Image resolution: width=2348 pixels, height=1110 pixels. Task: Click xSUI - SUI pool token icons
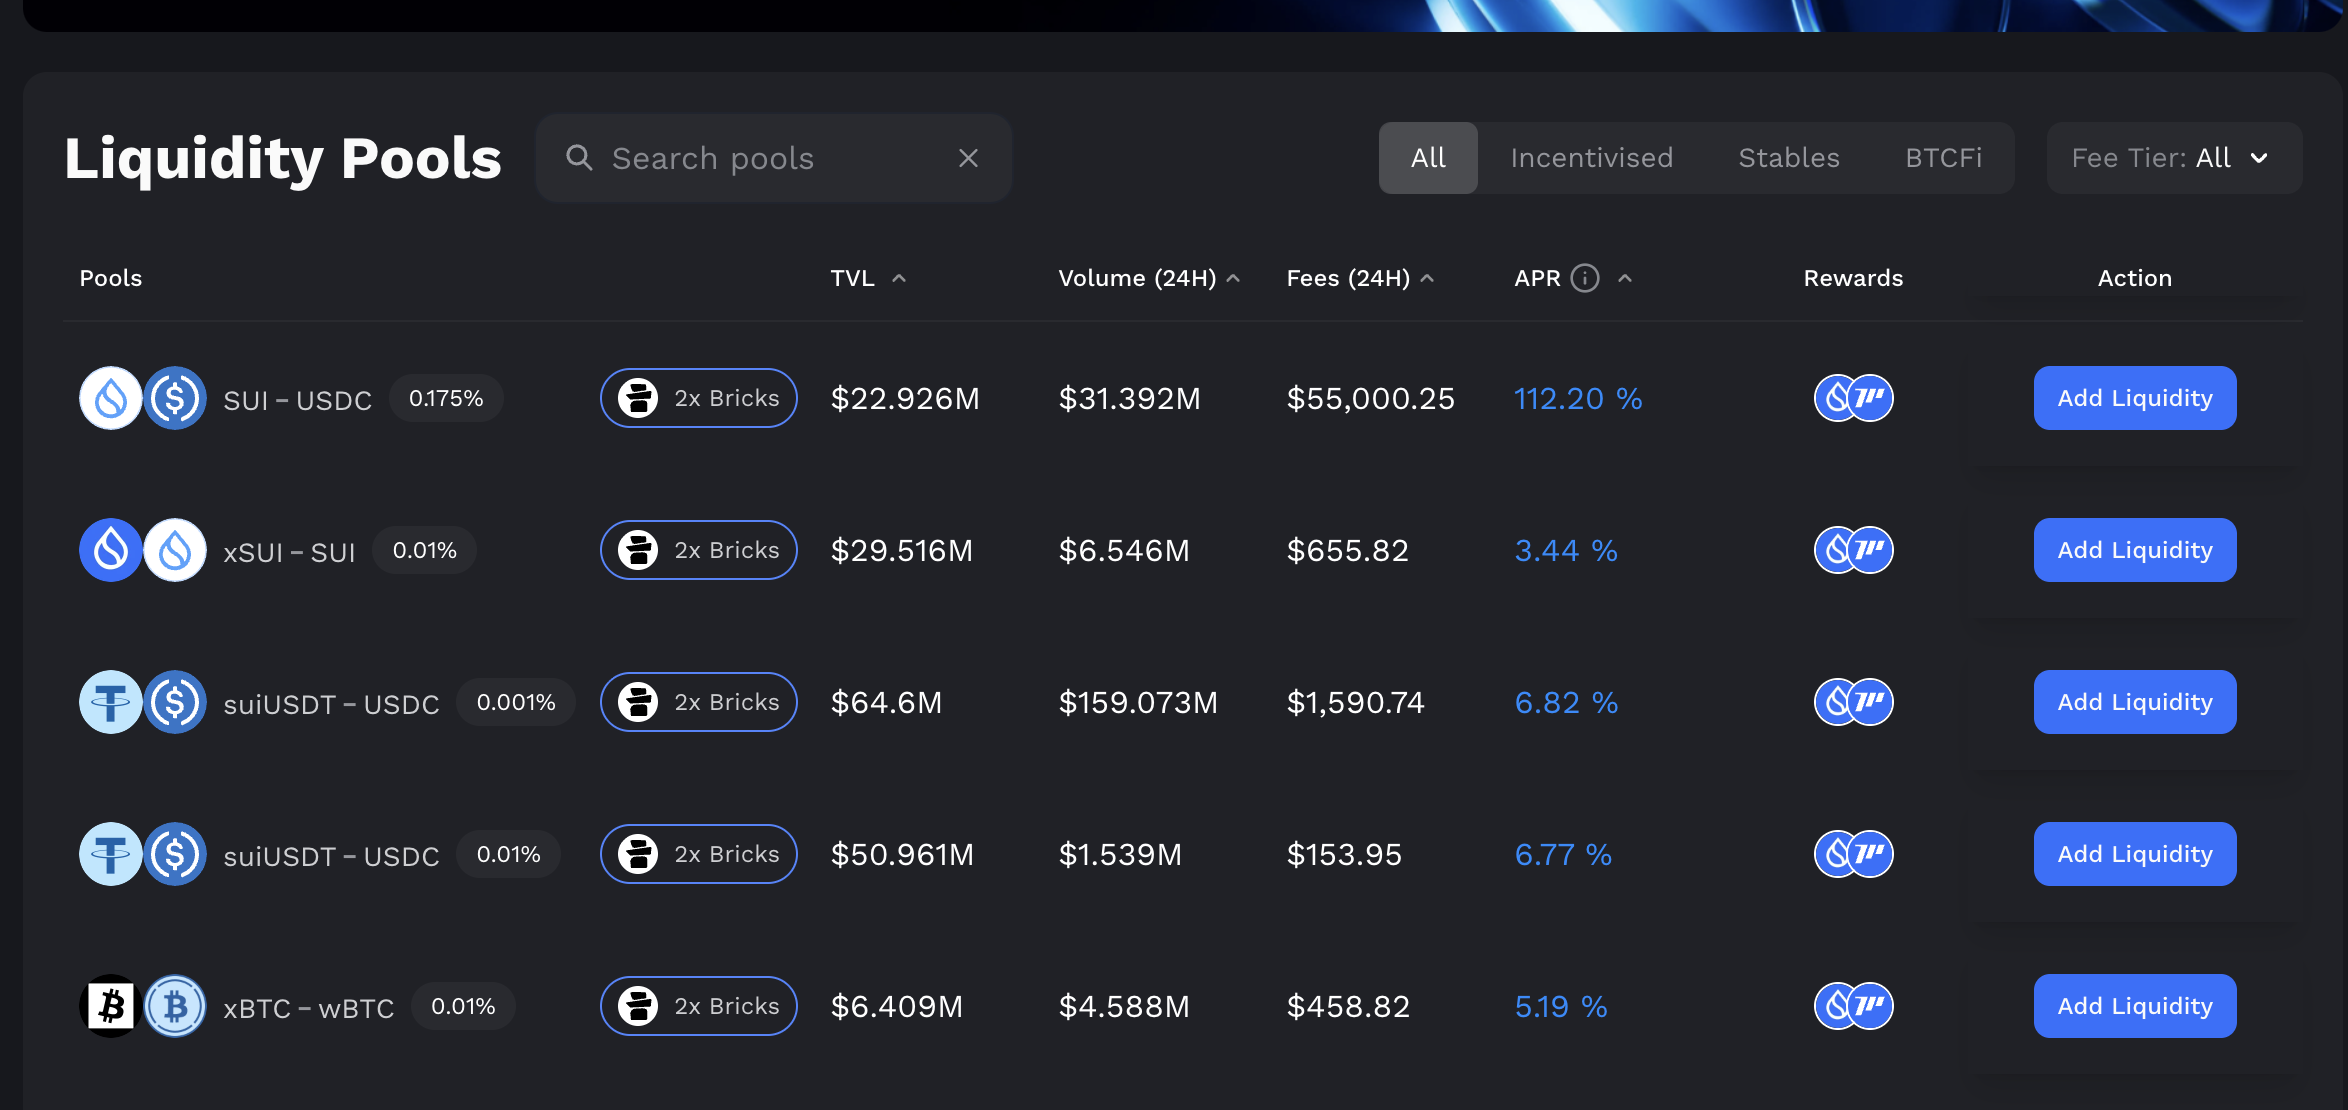[143, 550]
